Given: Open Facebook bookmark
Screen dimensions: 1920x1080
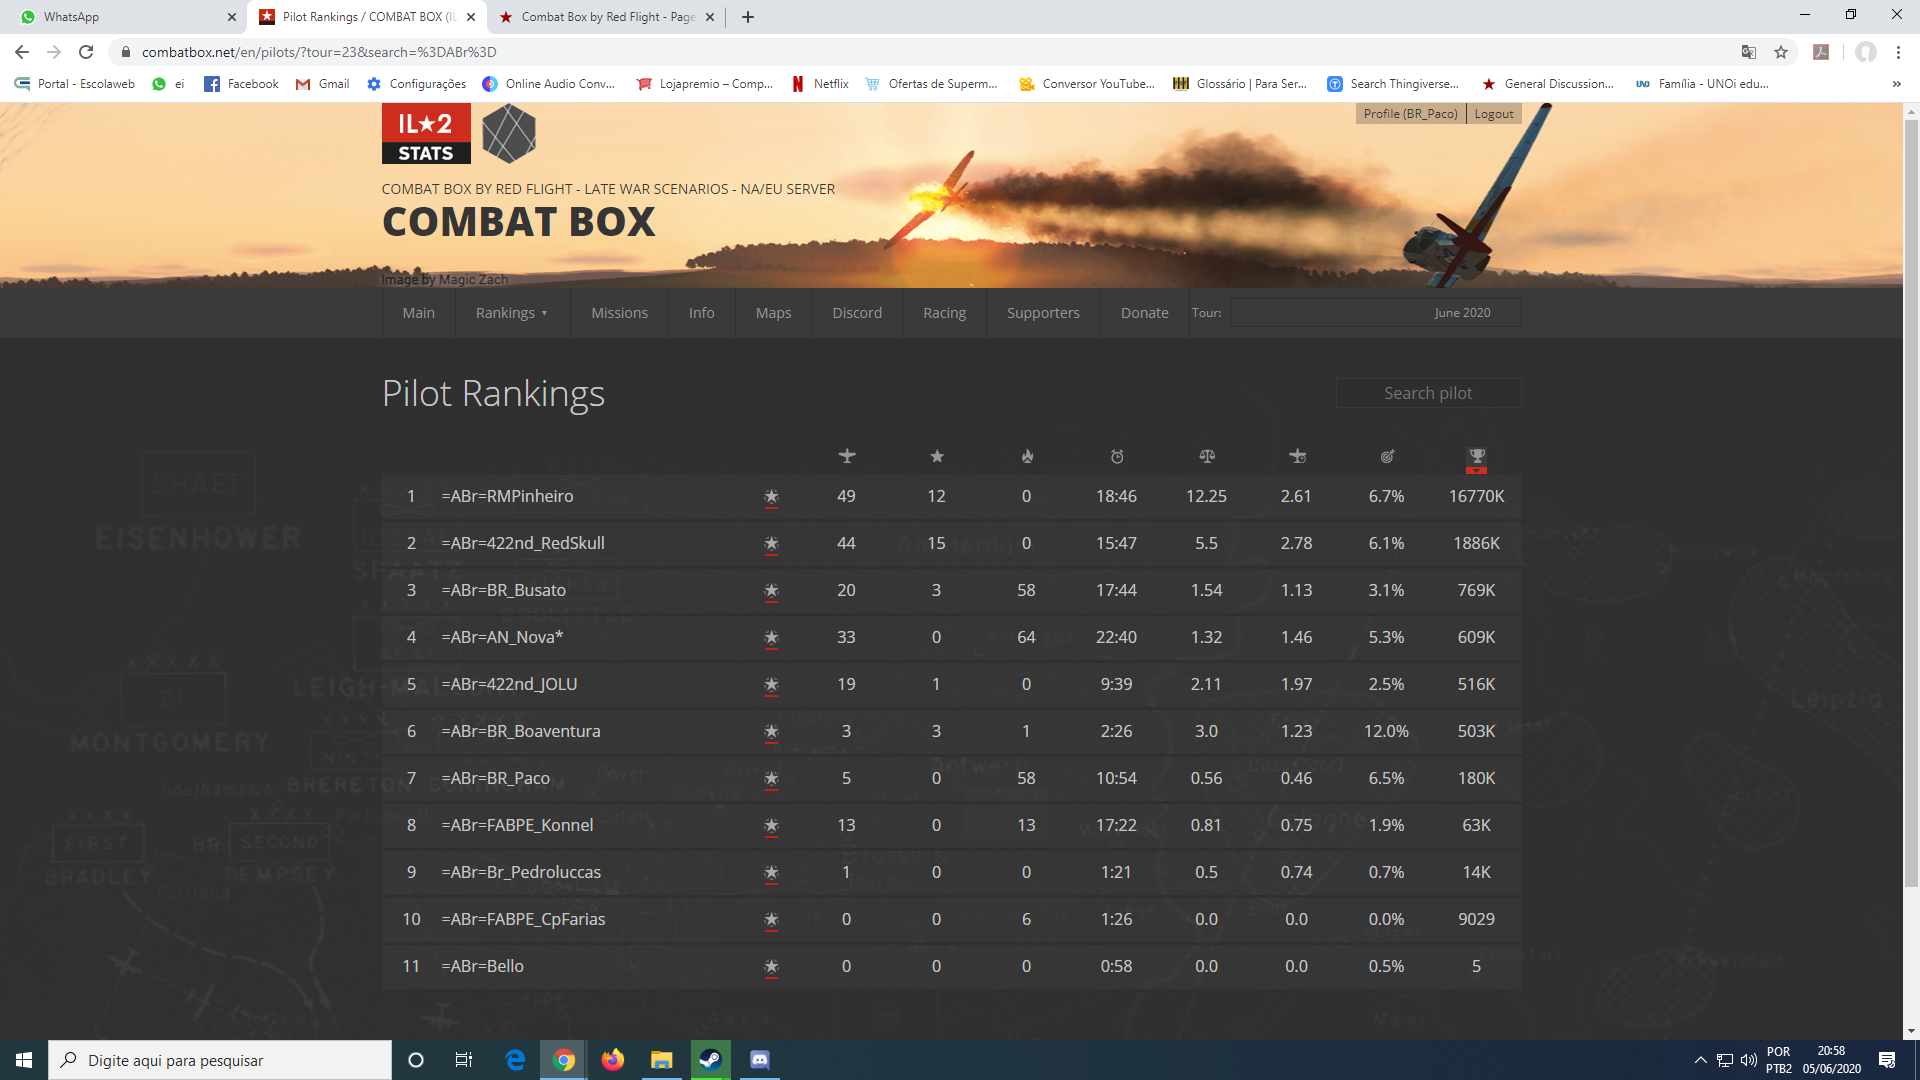Looking at the screenshot, I should pos(241,84).
